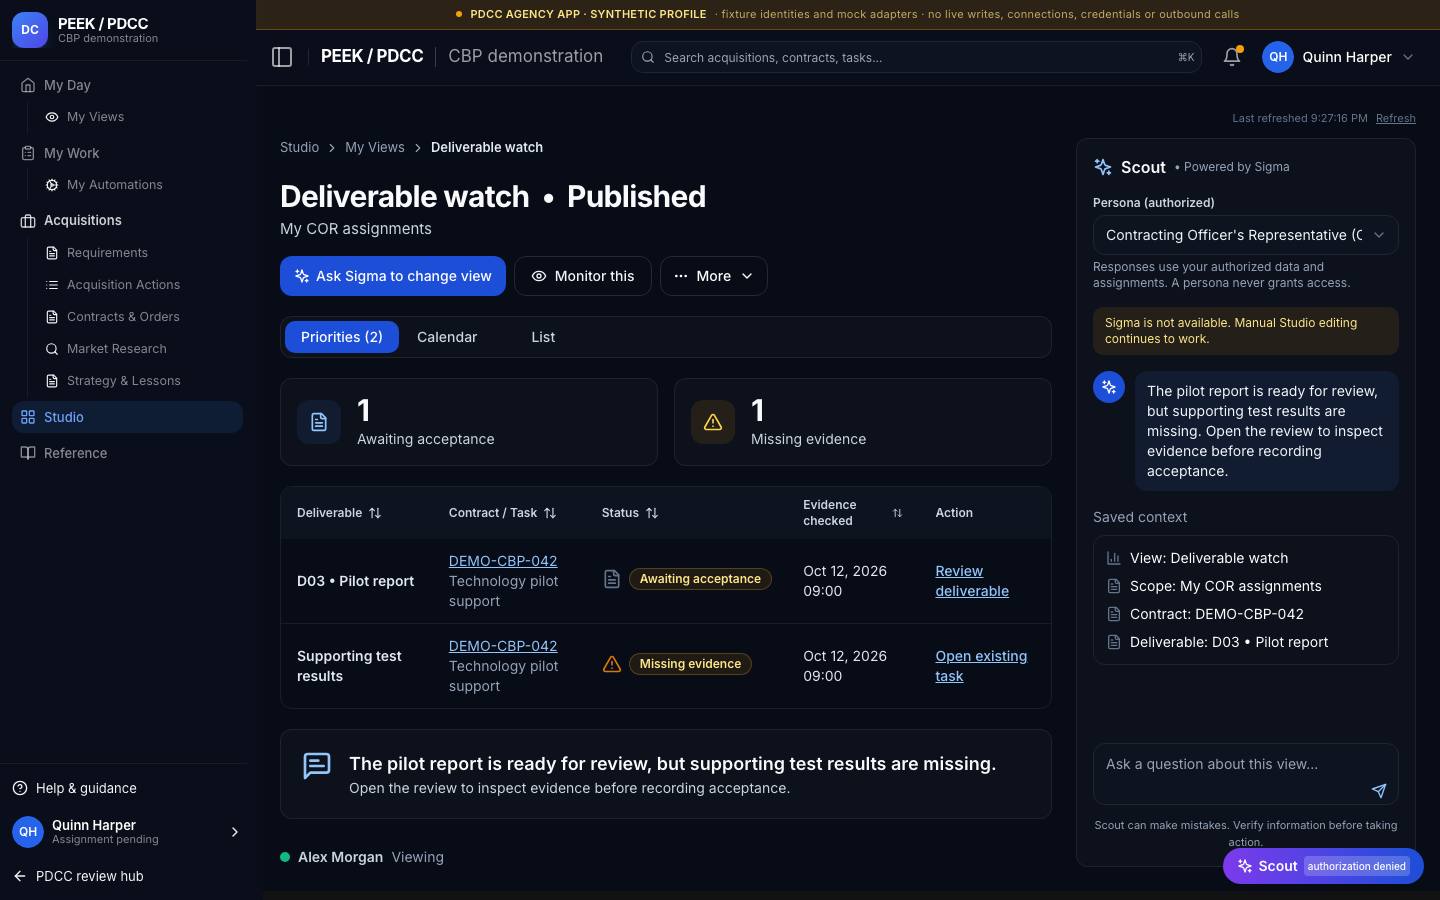Click the Missing evidence summary card
Viewport: 1440px width, 900px height.
863,422
